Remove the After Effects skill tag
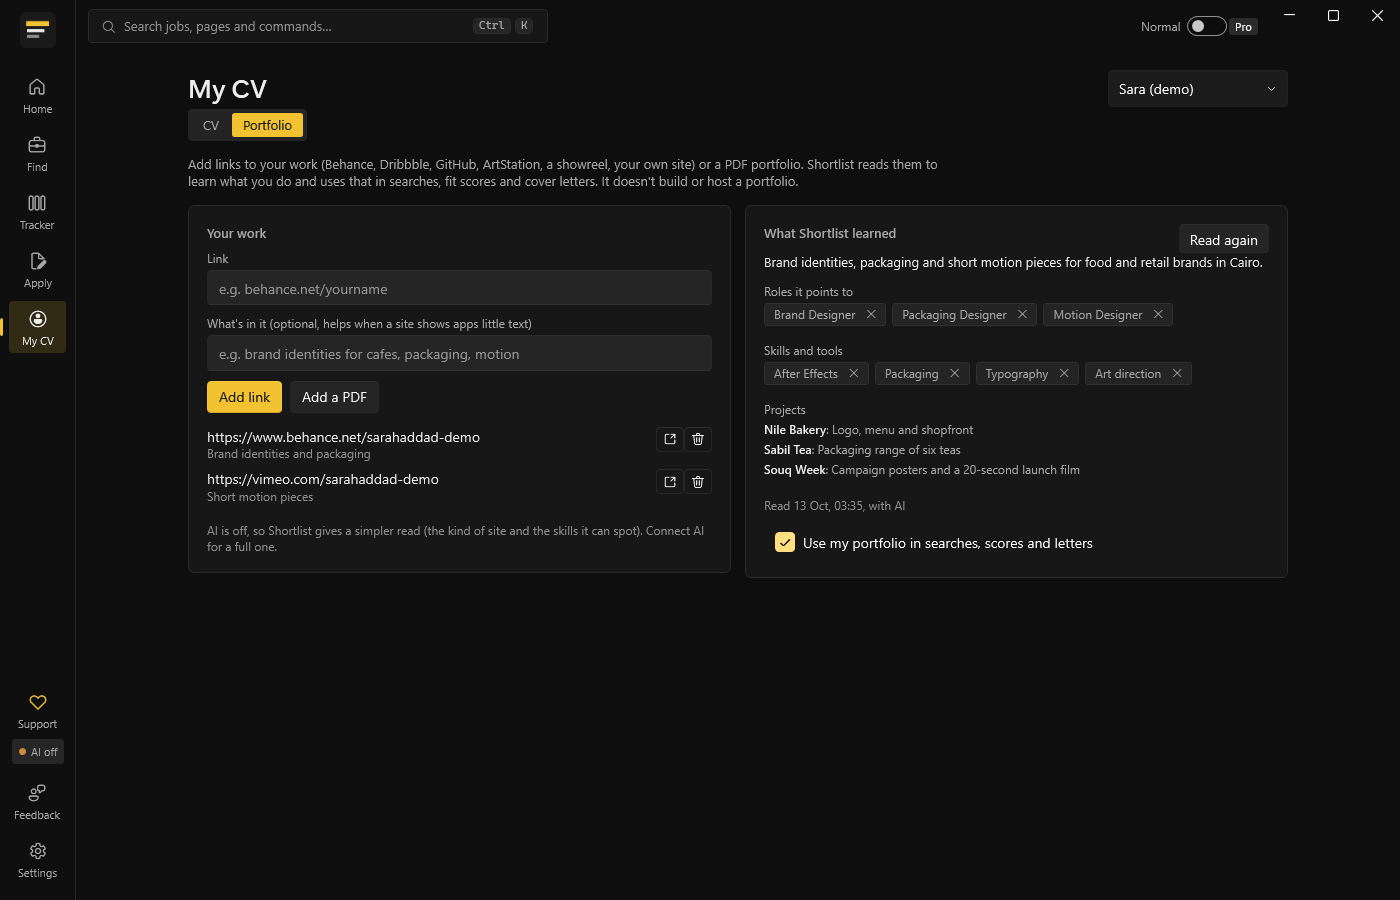 [x=853, y=373]
